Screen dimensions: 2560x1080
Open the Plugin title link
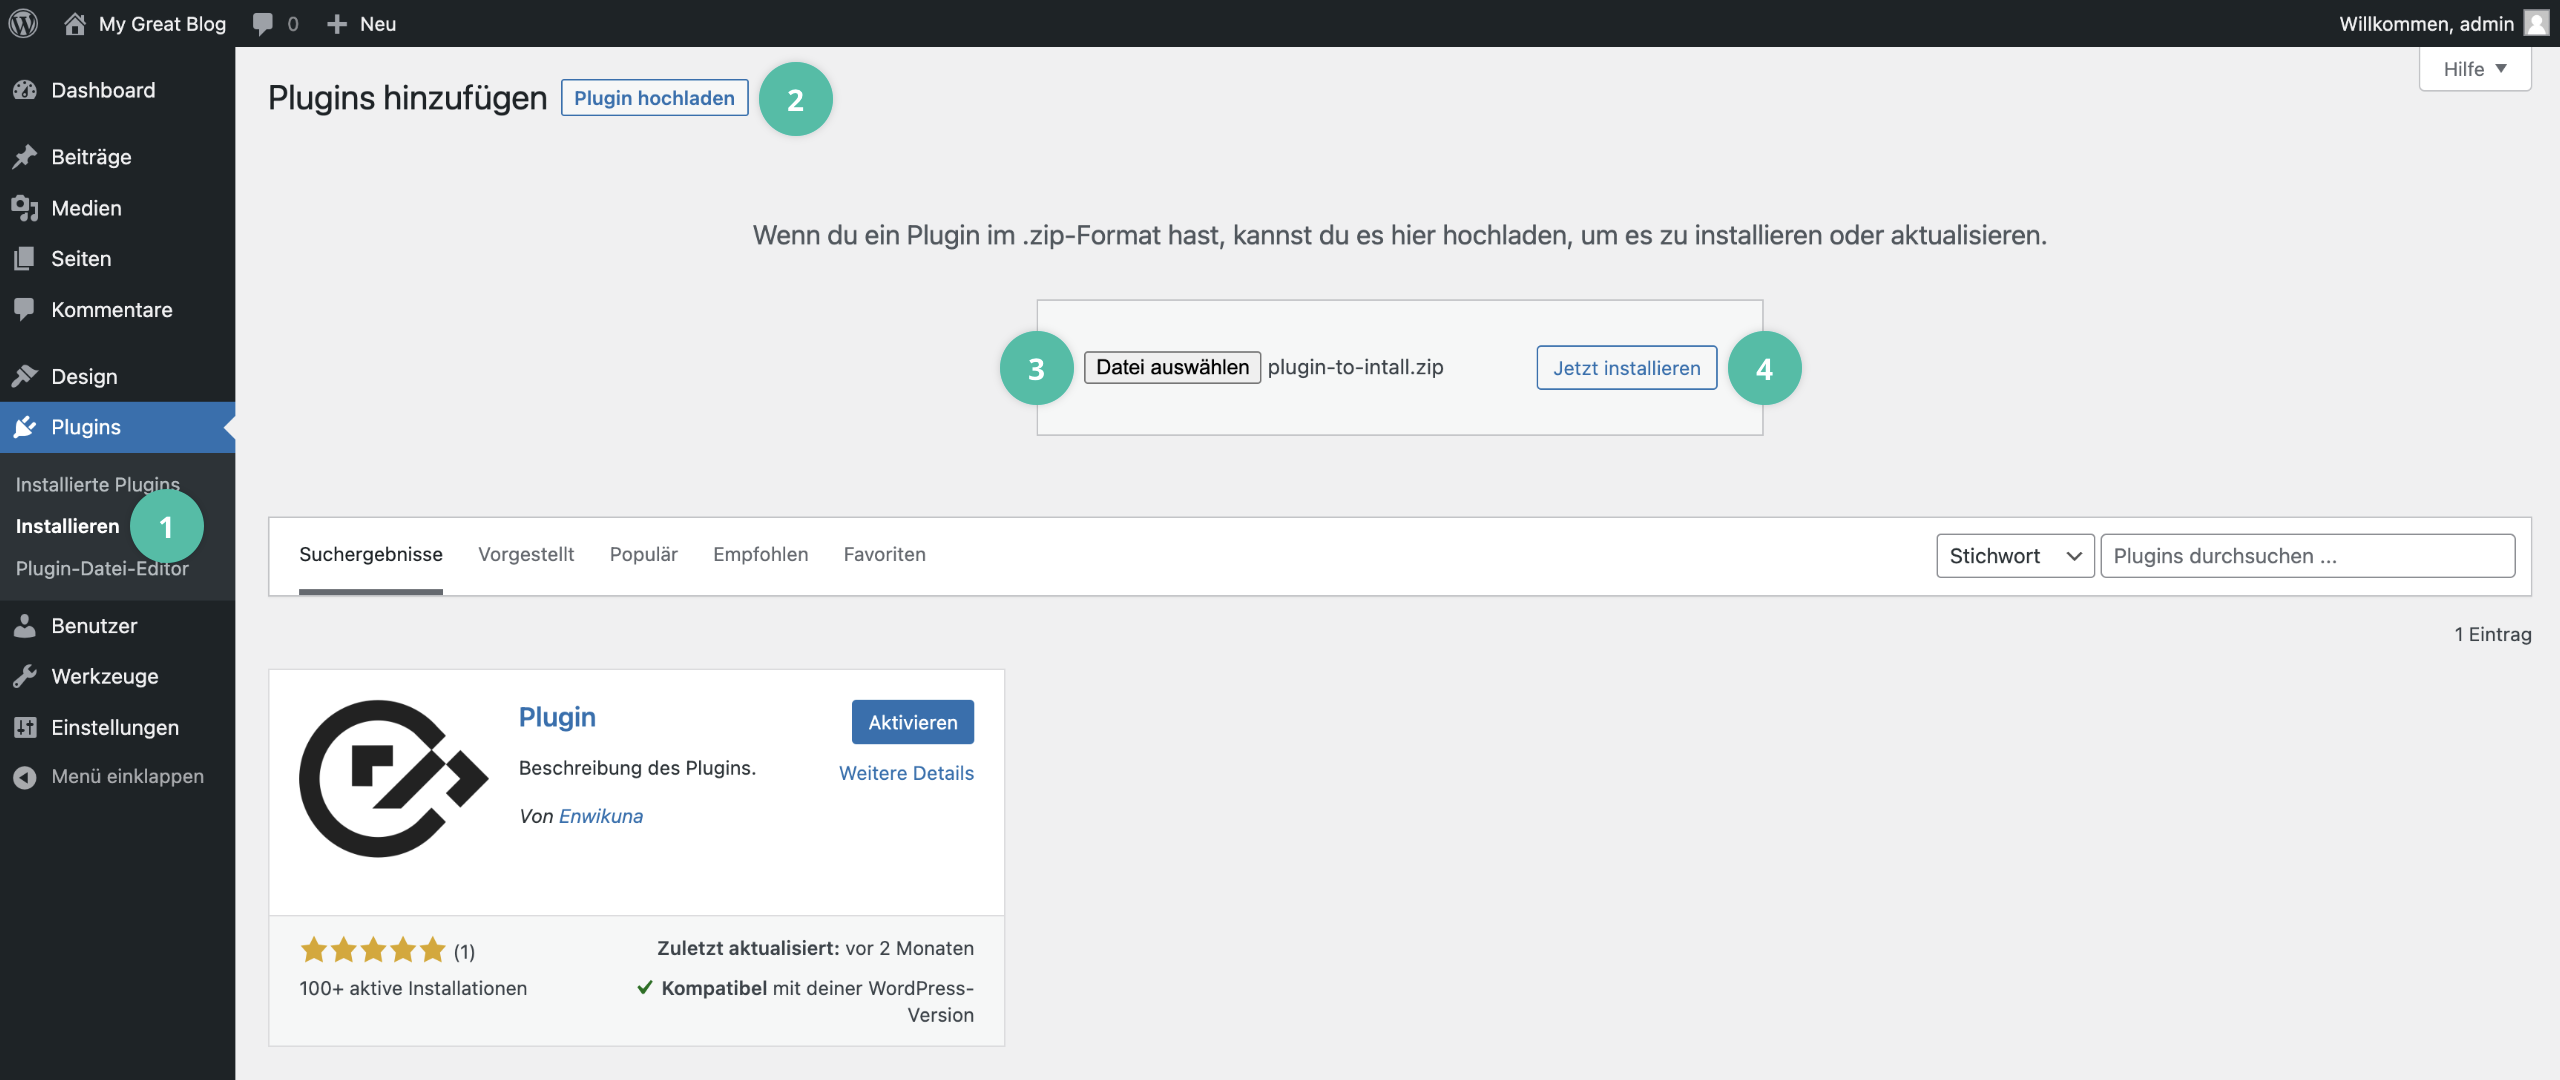(557, 717)
